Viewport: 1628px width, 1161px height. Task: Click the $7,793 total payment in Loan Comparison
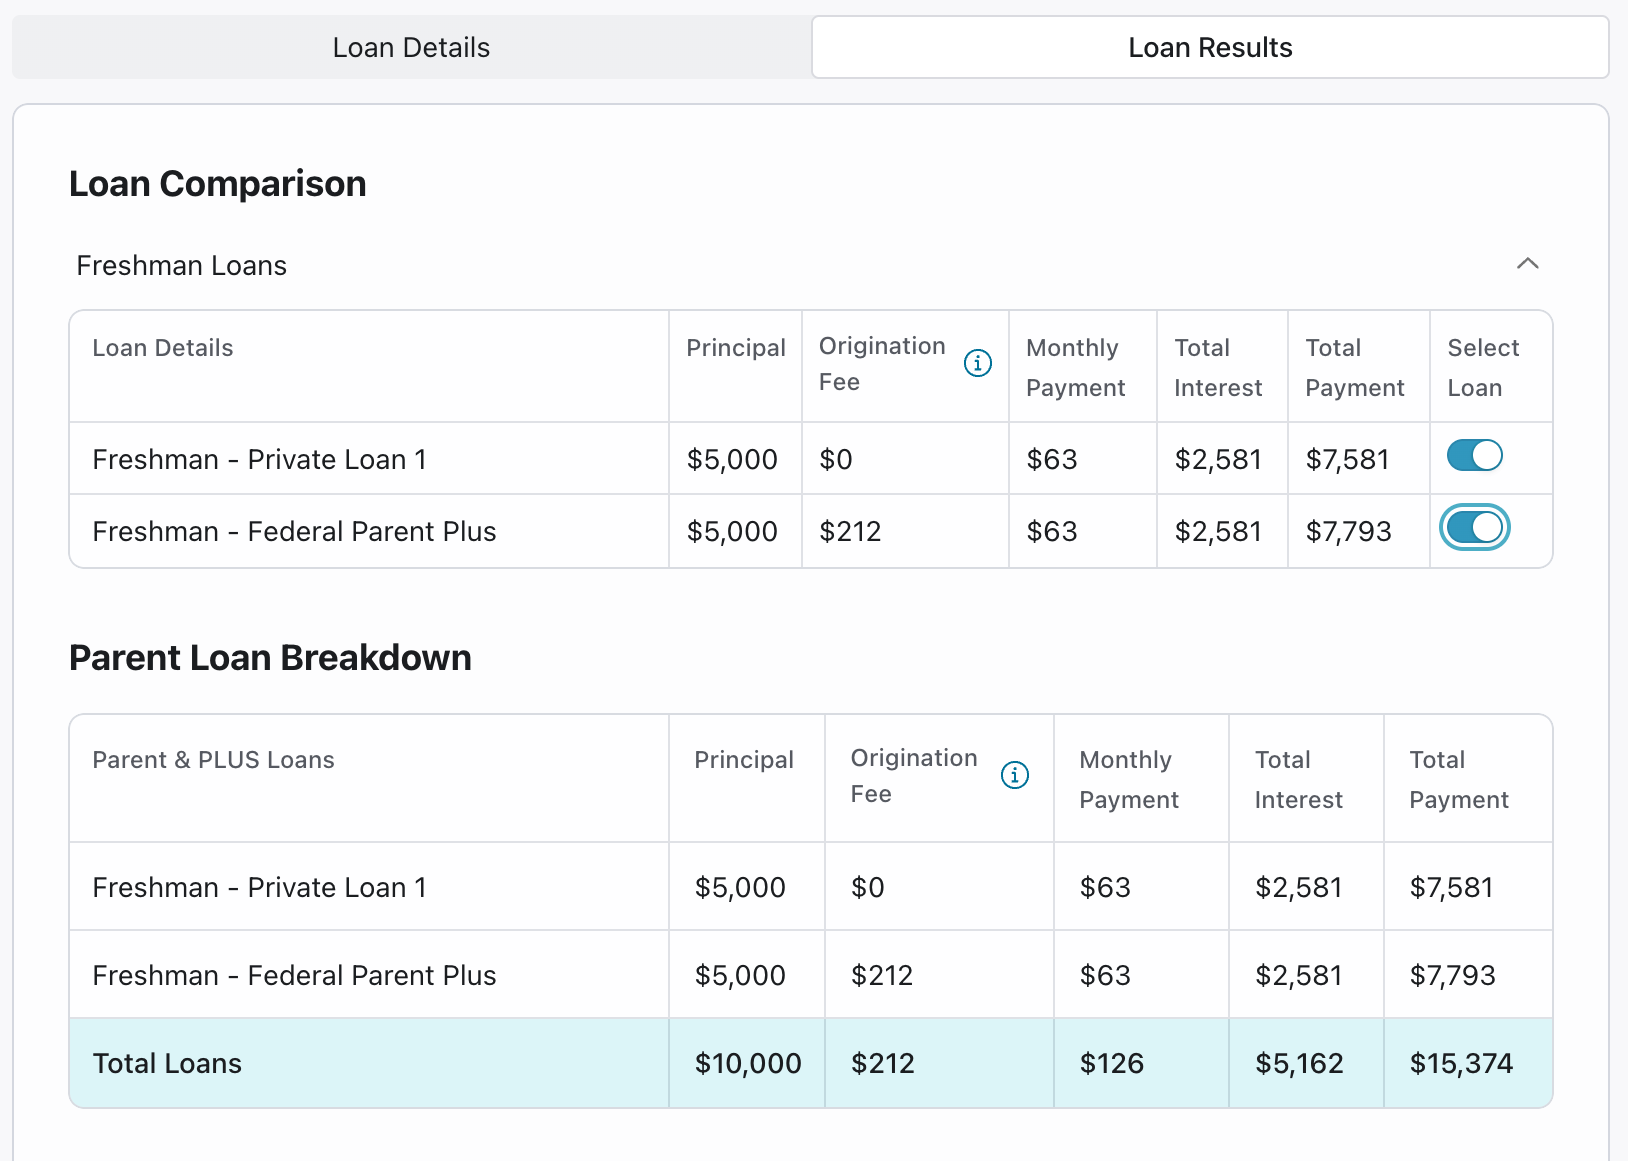click(1348, 531)
